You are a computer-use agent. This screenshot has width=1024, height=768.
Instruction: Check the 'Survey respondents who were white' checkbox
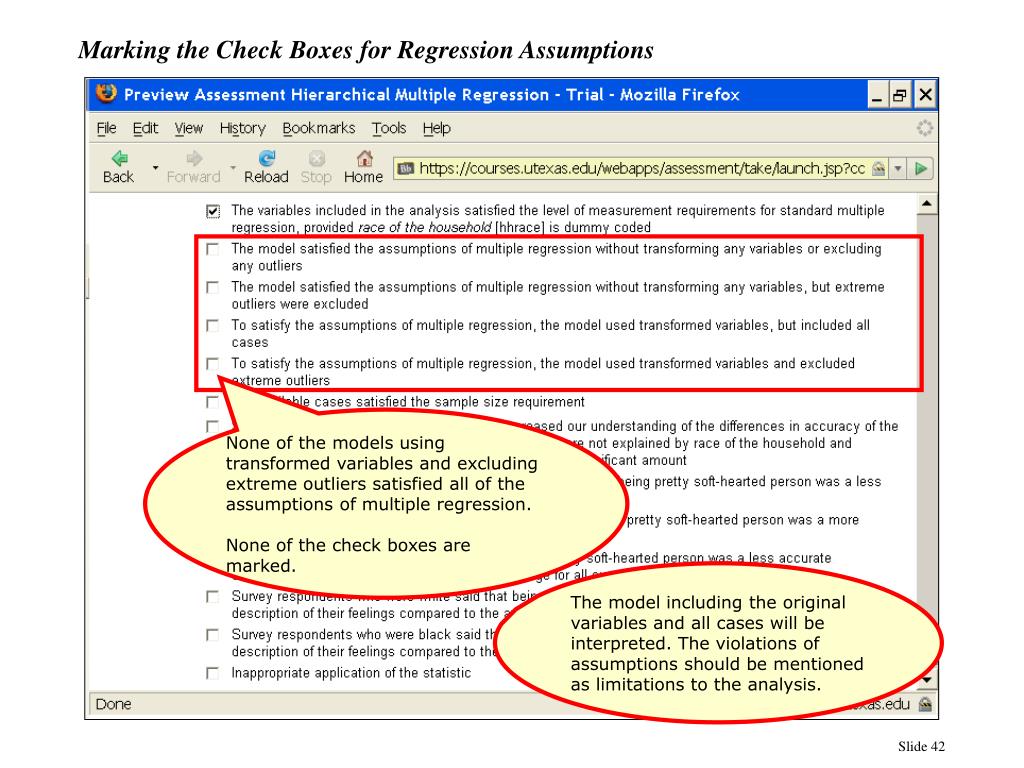213,596
